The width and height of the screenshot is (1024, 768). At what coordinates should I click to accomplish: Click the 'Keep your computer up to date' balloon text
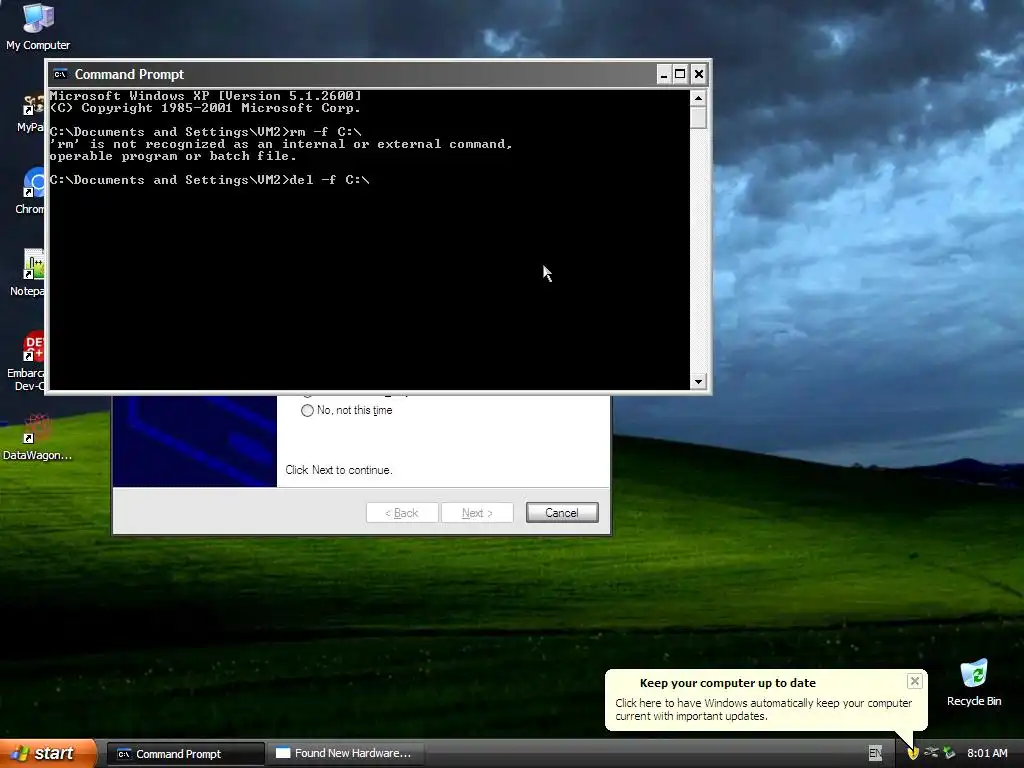tap(763, 709)
